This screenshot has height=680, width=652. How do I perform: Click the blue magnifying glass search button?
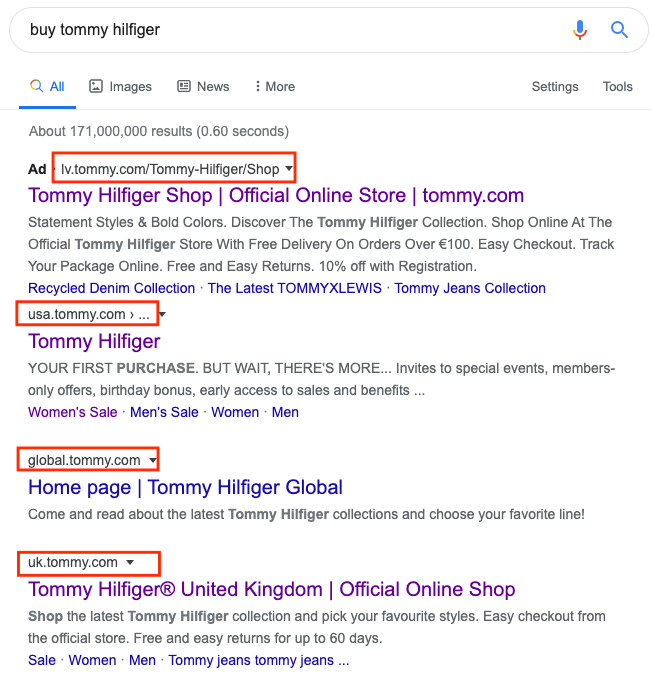tap(619, 30)
